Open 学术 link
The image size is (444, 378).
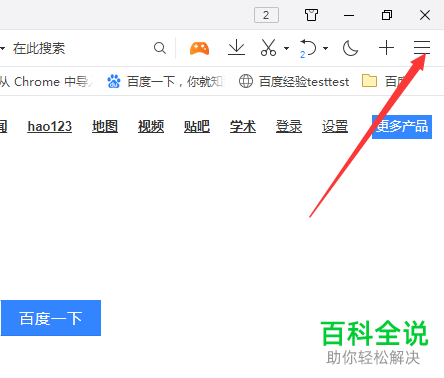click(x=243, y=127)
